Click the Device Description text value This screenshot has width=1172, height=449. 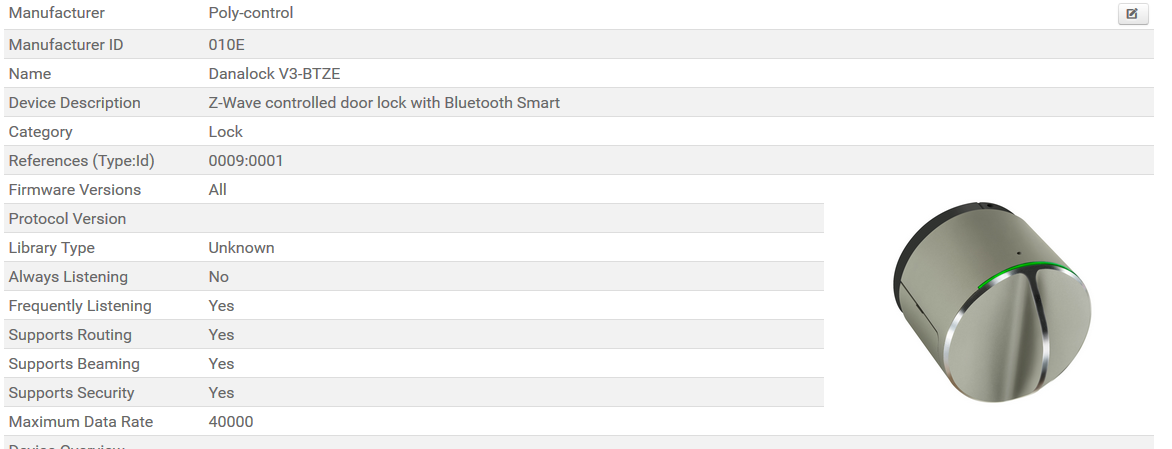pyautogui.click(x=384, y=103)
